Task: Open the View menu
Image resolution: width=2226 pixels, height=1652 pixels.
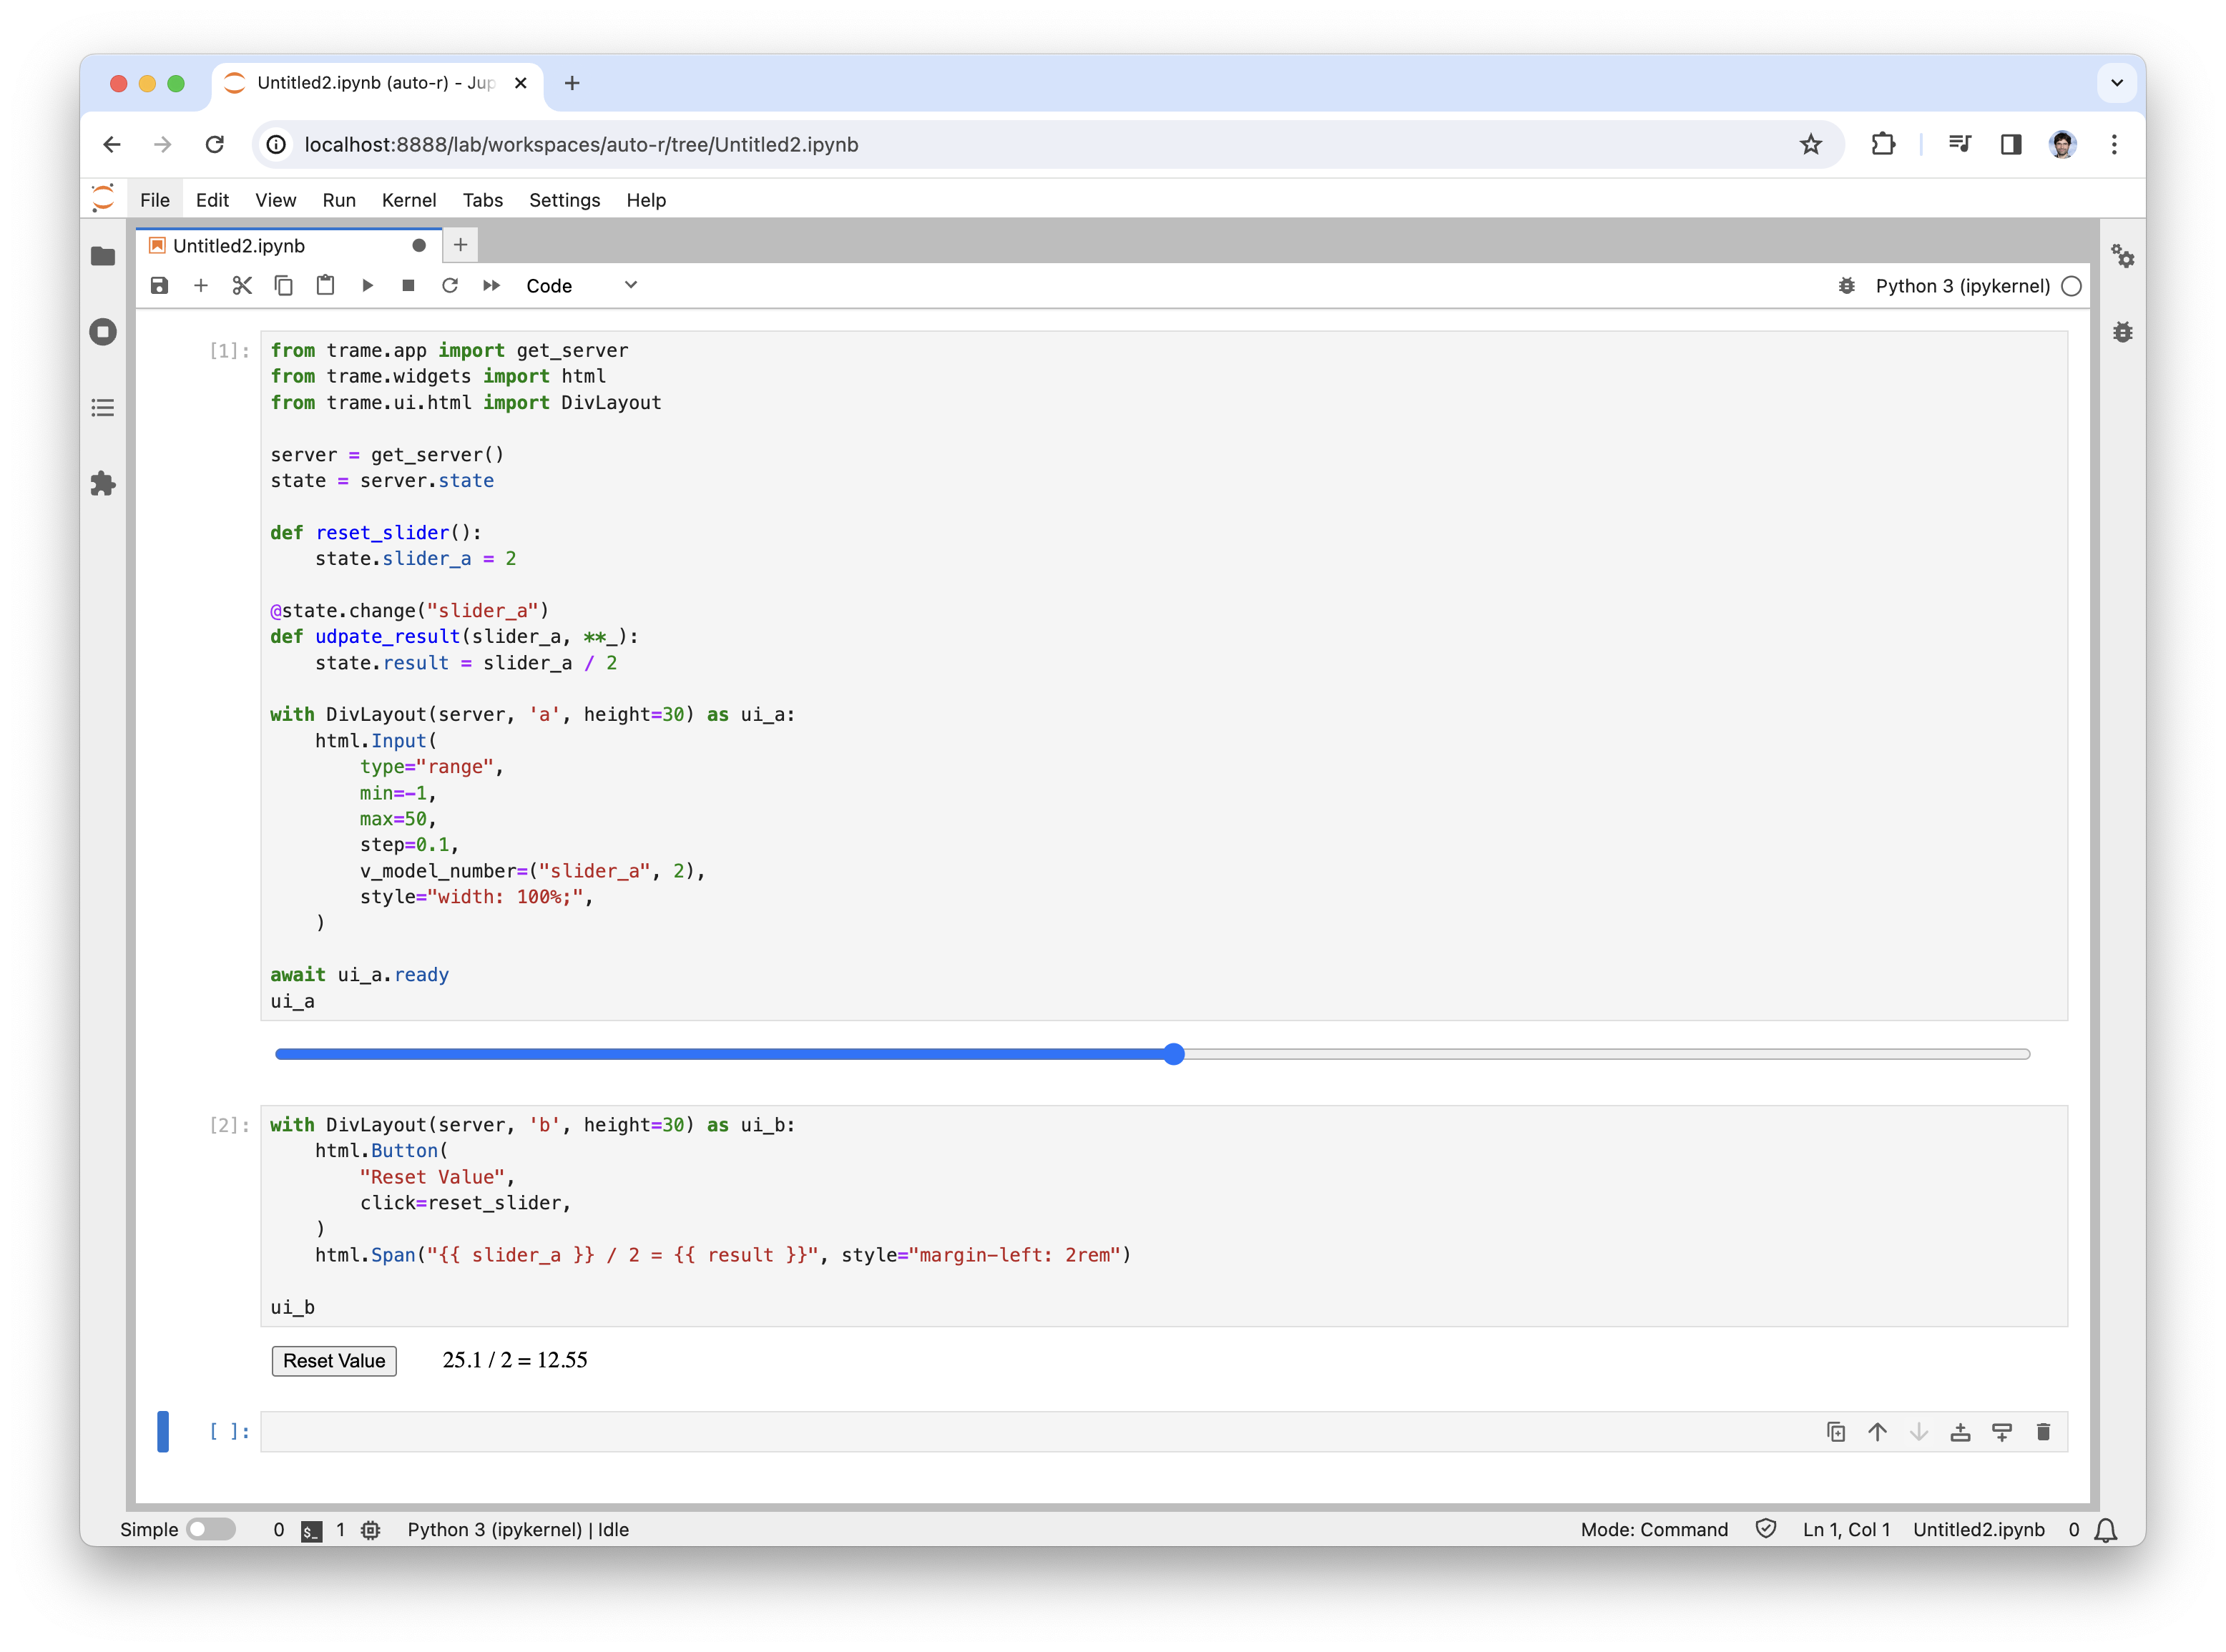Action: pos(275,200)
